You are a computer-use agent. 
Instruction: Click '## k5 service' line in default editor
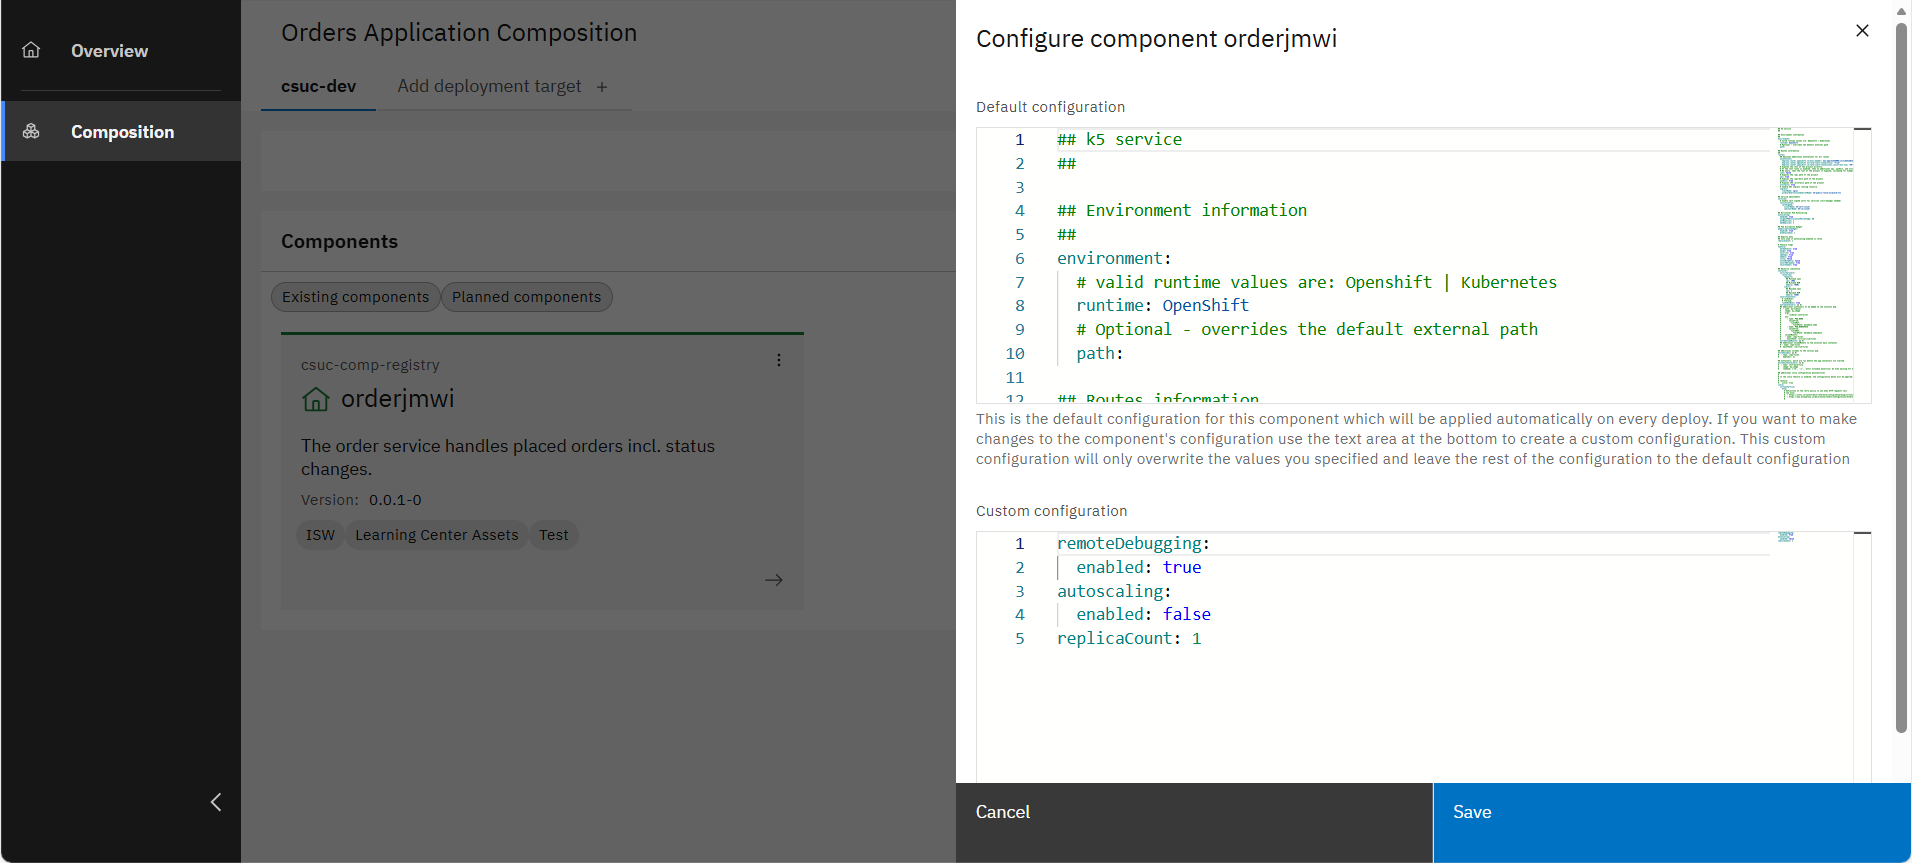pyautogui.click(x=1119, y=139)
